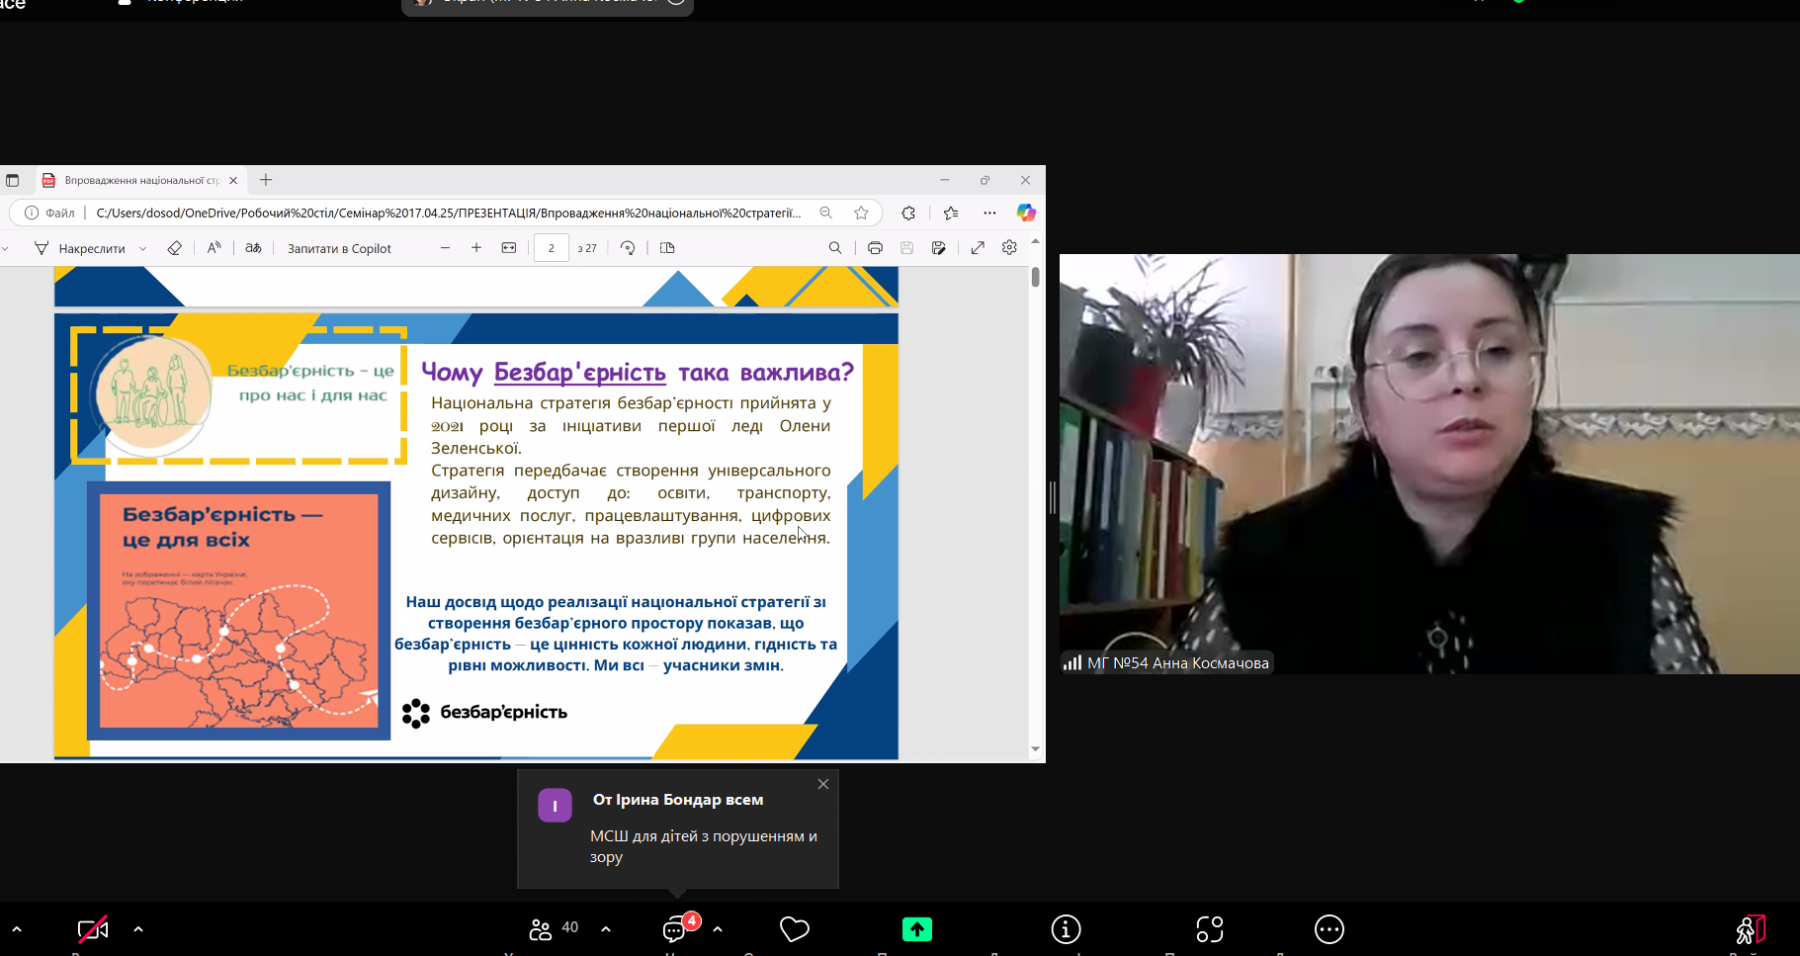Image resolution: width=1800 pixels, height=956 pixels.
Task: Dismiss the Ірина Бондар chat notification
Action: point(823,784)
